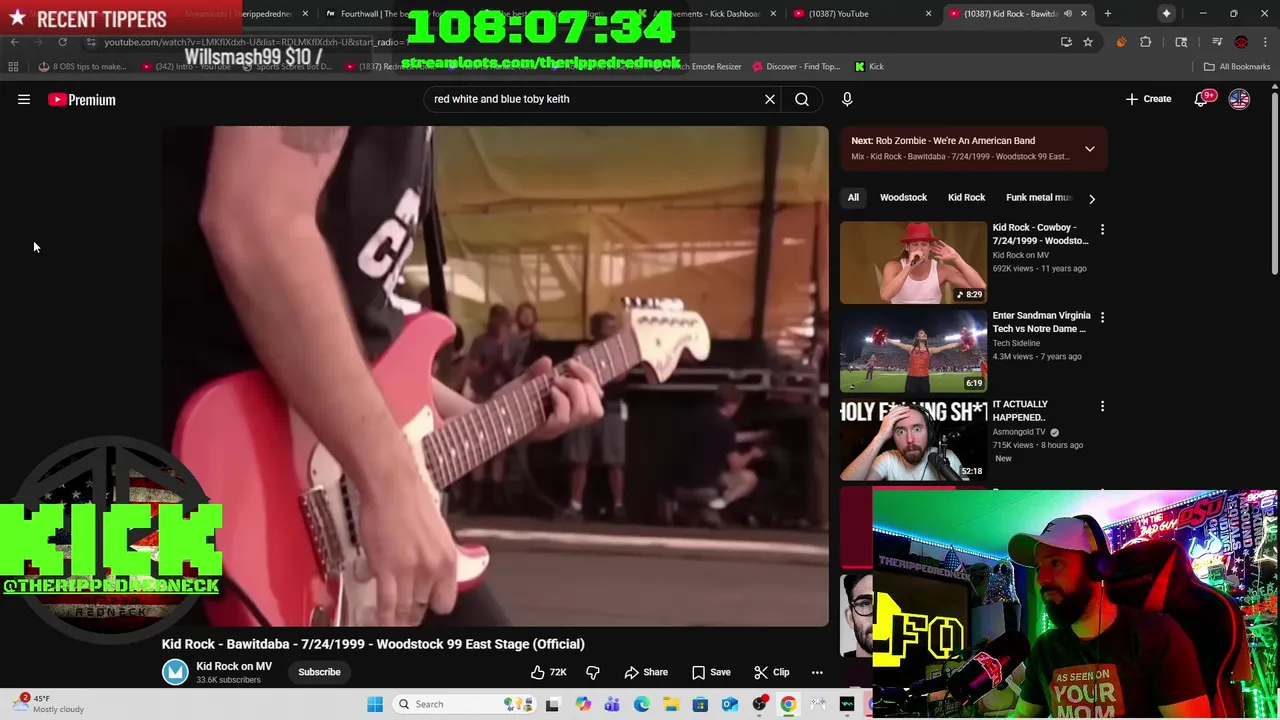Reload the page in Chrome
Screen dimensions: 1280x720
coord(62,42)
